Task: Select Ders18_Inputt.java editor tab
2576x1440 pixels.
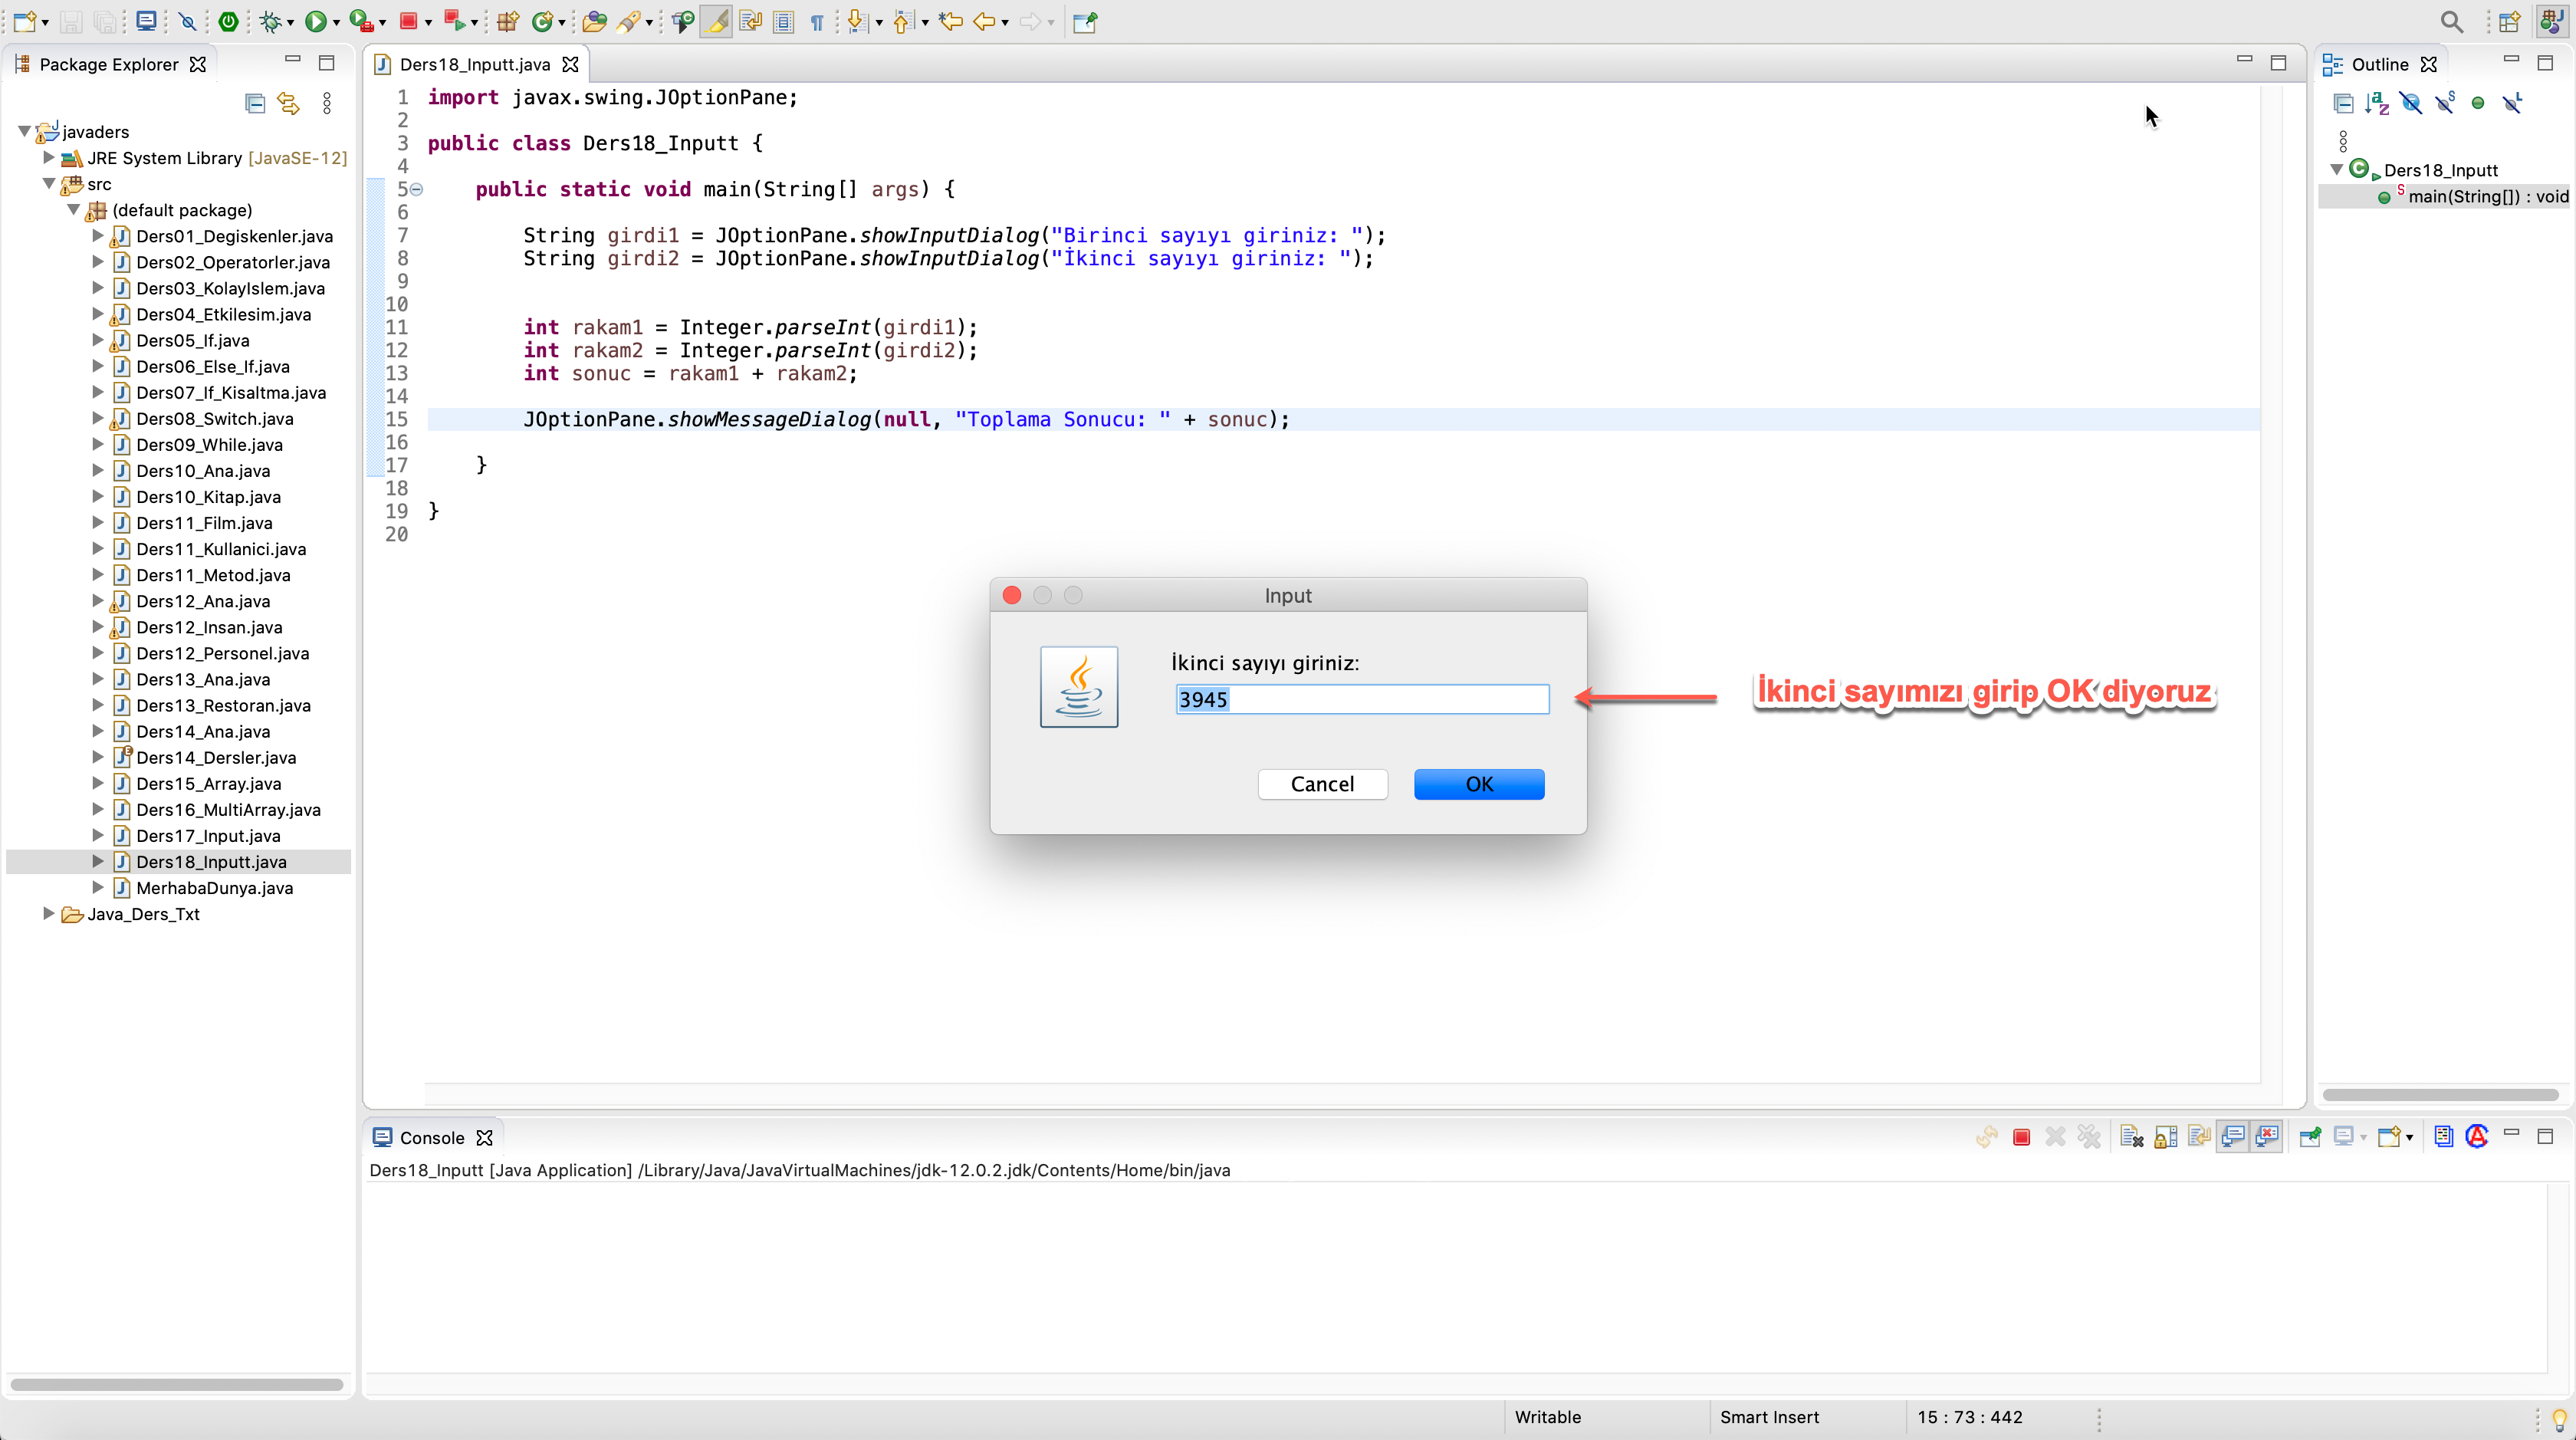Action: coord(474,64)
